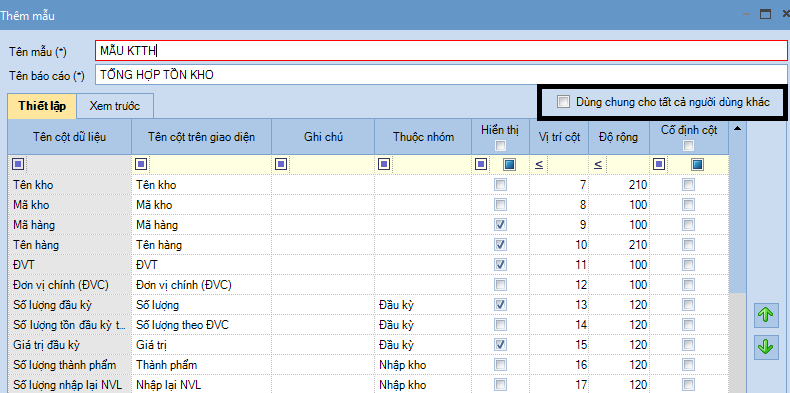Image resolution: width=790 pixels, height=393 pixels.
Task: Check Hiển thị for Đơn vị chính (ĐVC) row
Action: click(500, 285)
